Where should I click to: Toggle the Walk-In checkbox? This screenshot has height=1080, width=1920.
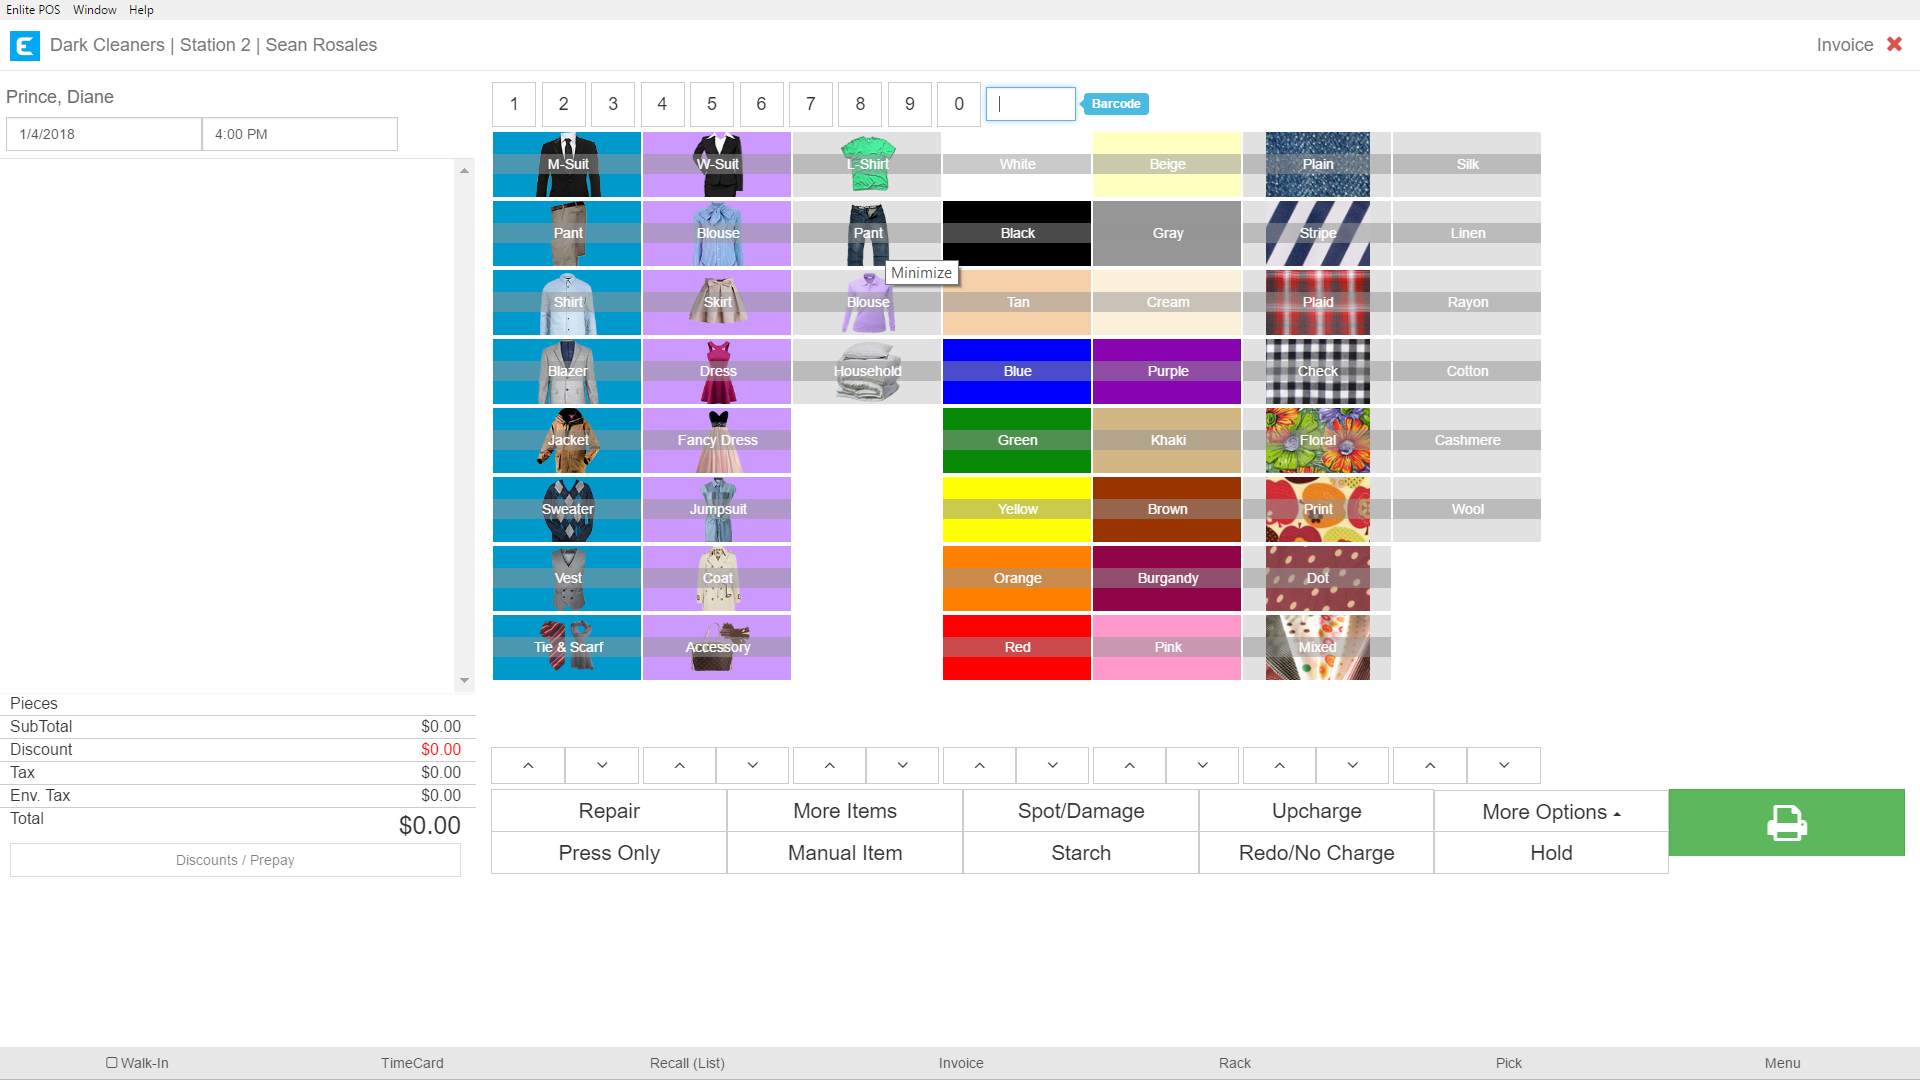tap(112, 1063)
